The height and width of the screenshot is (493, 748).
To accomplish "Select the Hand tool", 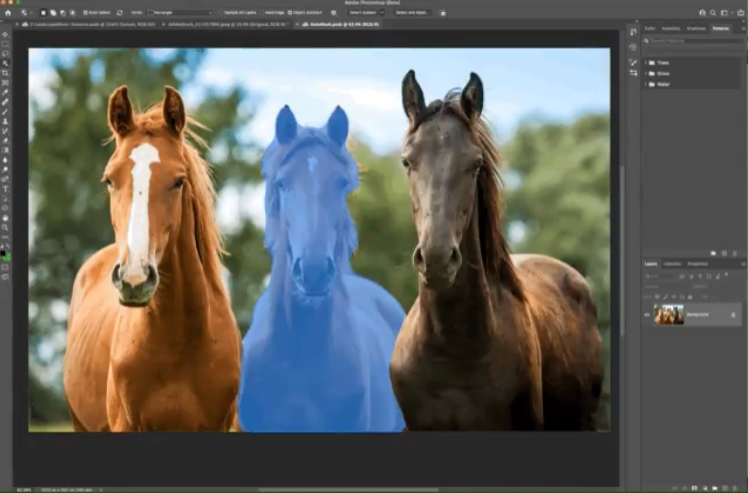I will 5,218.
